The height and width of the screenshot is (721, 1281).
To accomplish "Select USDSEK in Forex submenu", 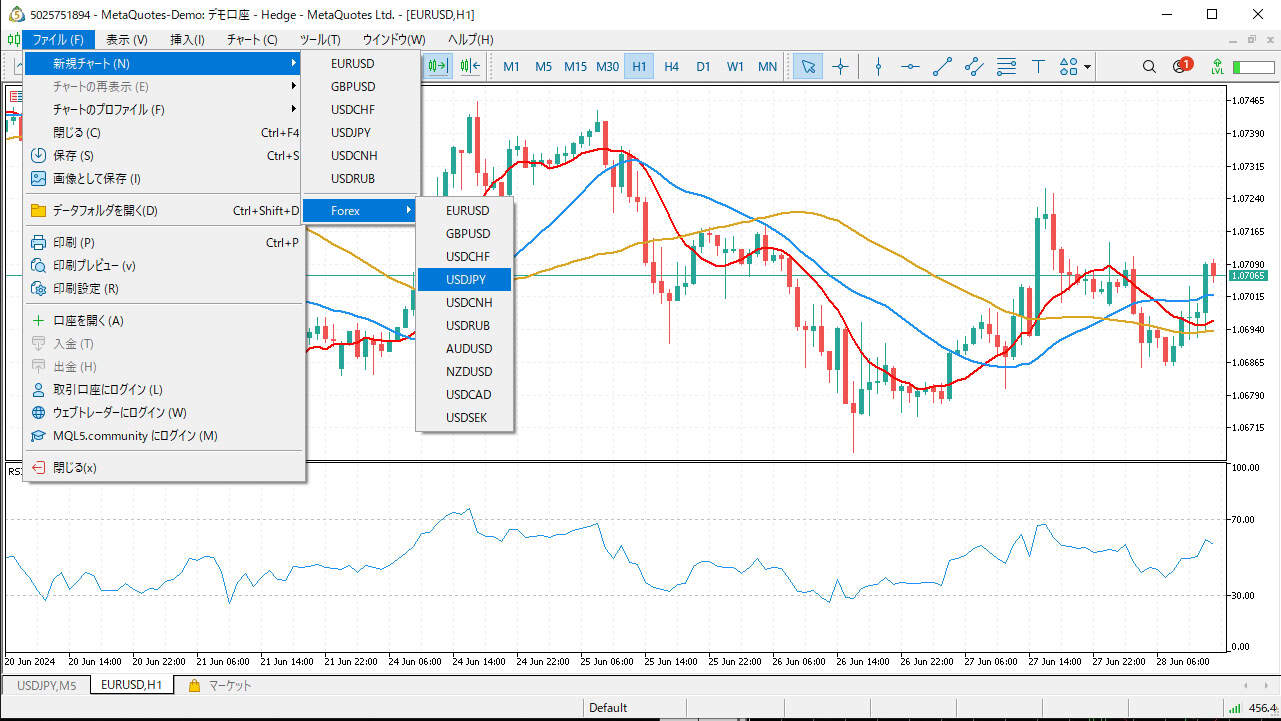I will (x=465, y=417).
